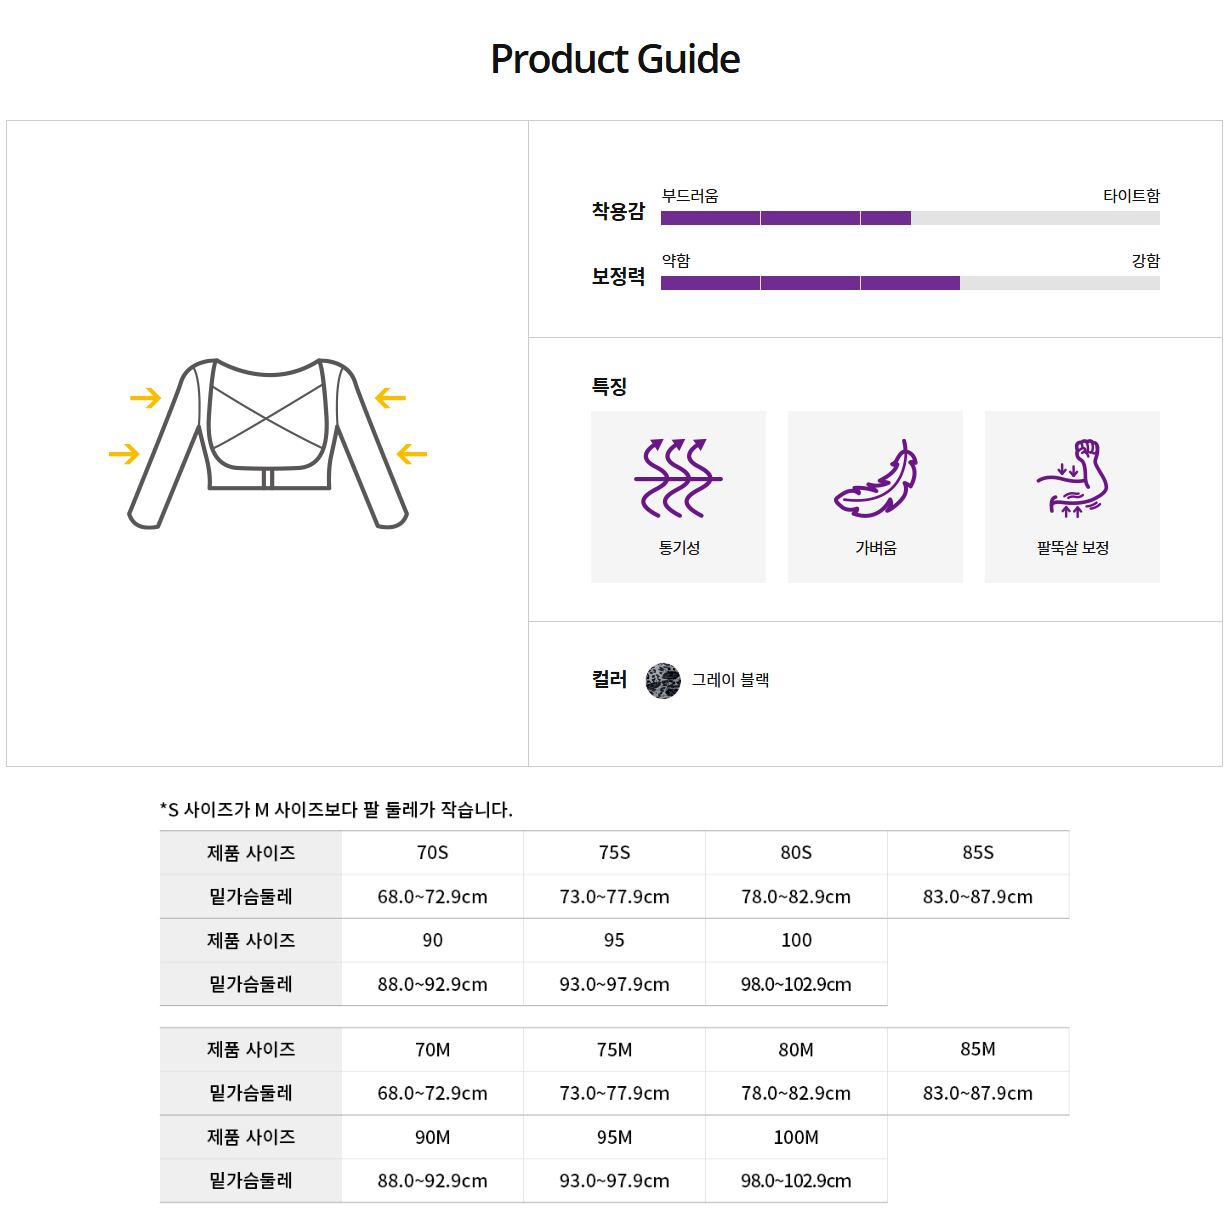Click the 팔뚝살 보정 feature label
Image resolution: width=1230 pixels, height=1226 pixels.
[1073, 548]
